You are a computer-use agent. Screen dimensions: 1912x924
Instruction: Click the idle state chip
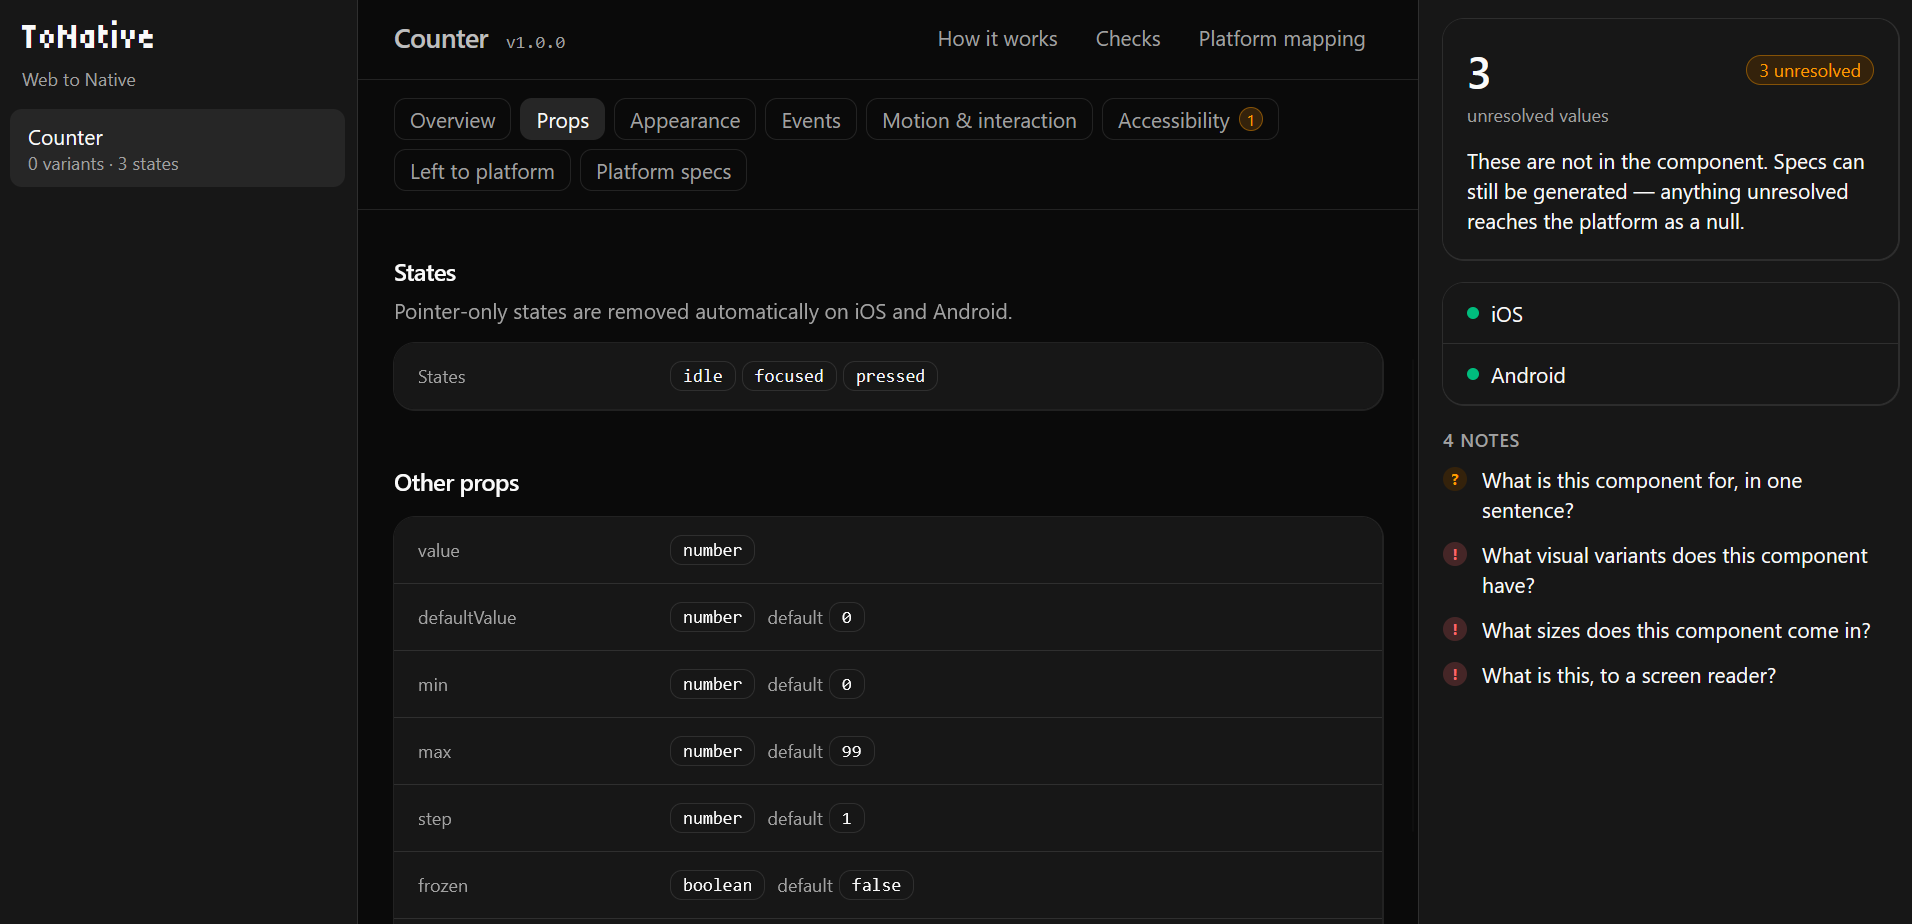(703, 376)
